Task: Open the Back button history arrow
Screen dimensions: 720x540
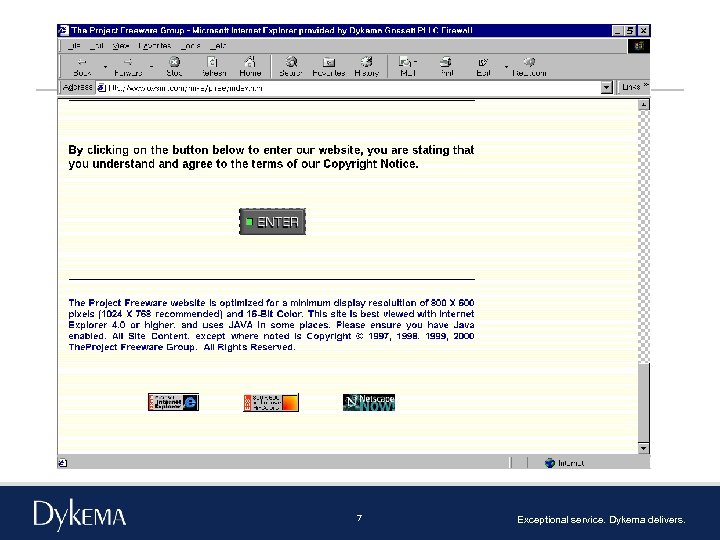Action: pyautogui.click(x=105, y=67)
